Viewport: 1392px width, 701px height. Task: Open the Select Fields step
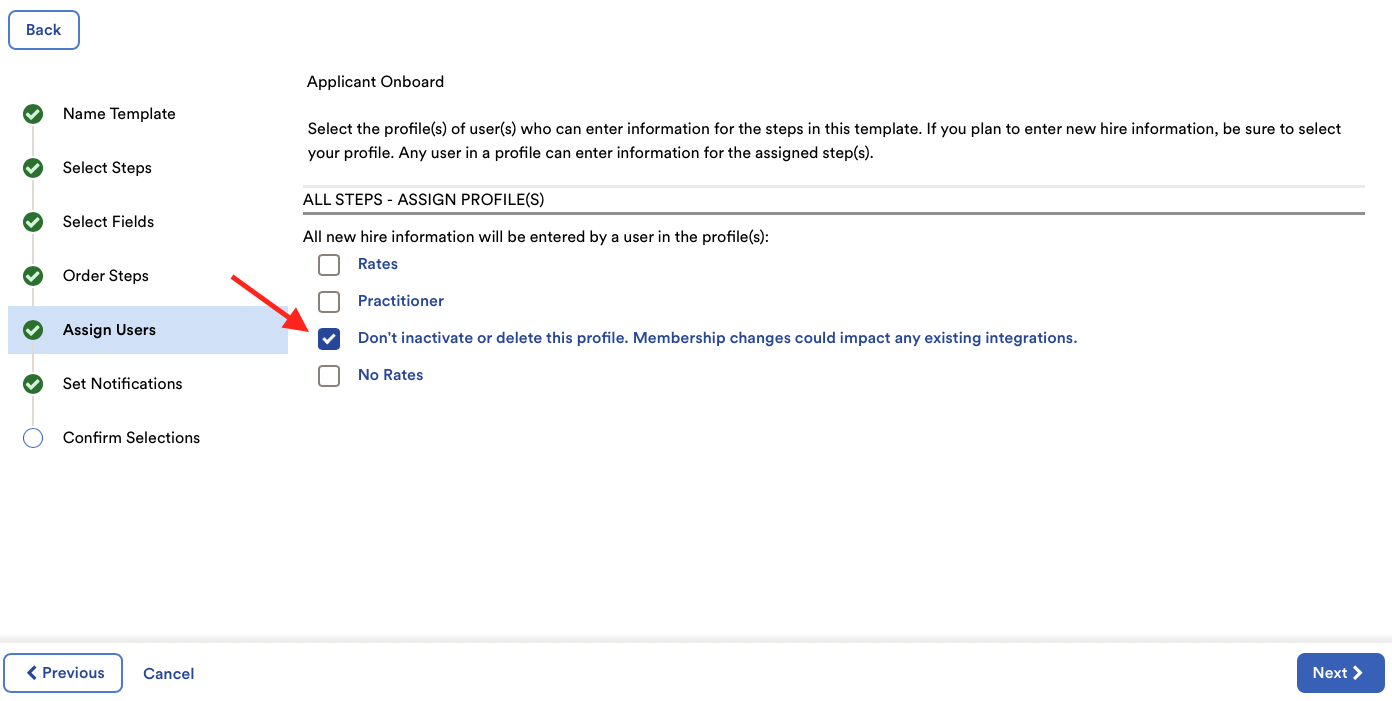pos(108,222)
